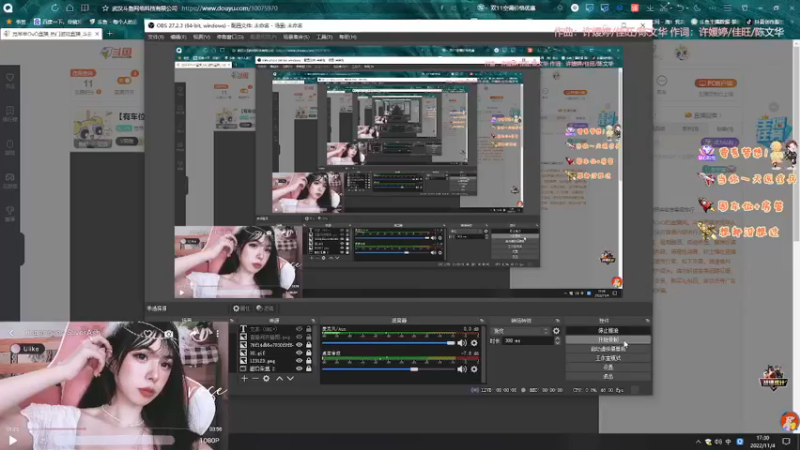Open source properties gear in the sources toolbar
The width and height of the screenshot is (800, 450).
pos(266,379)
